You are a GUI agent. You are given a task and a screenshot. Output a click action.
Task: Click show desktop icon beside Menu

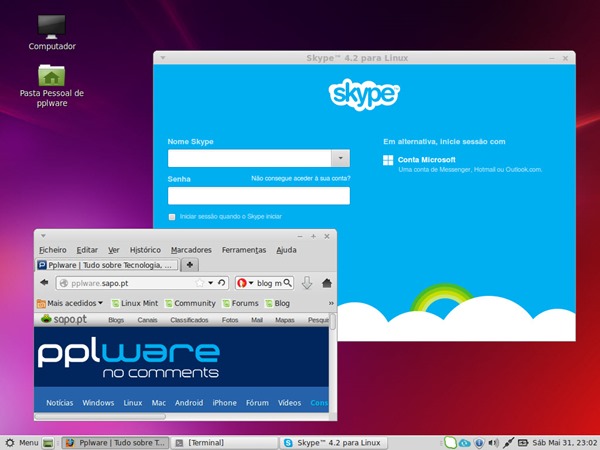pyautogui.click(x=48, y=443)
